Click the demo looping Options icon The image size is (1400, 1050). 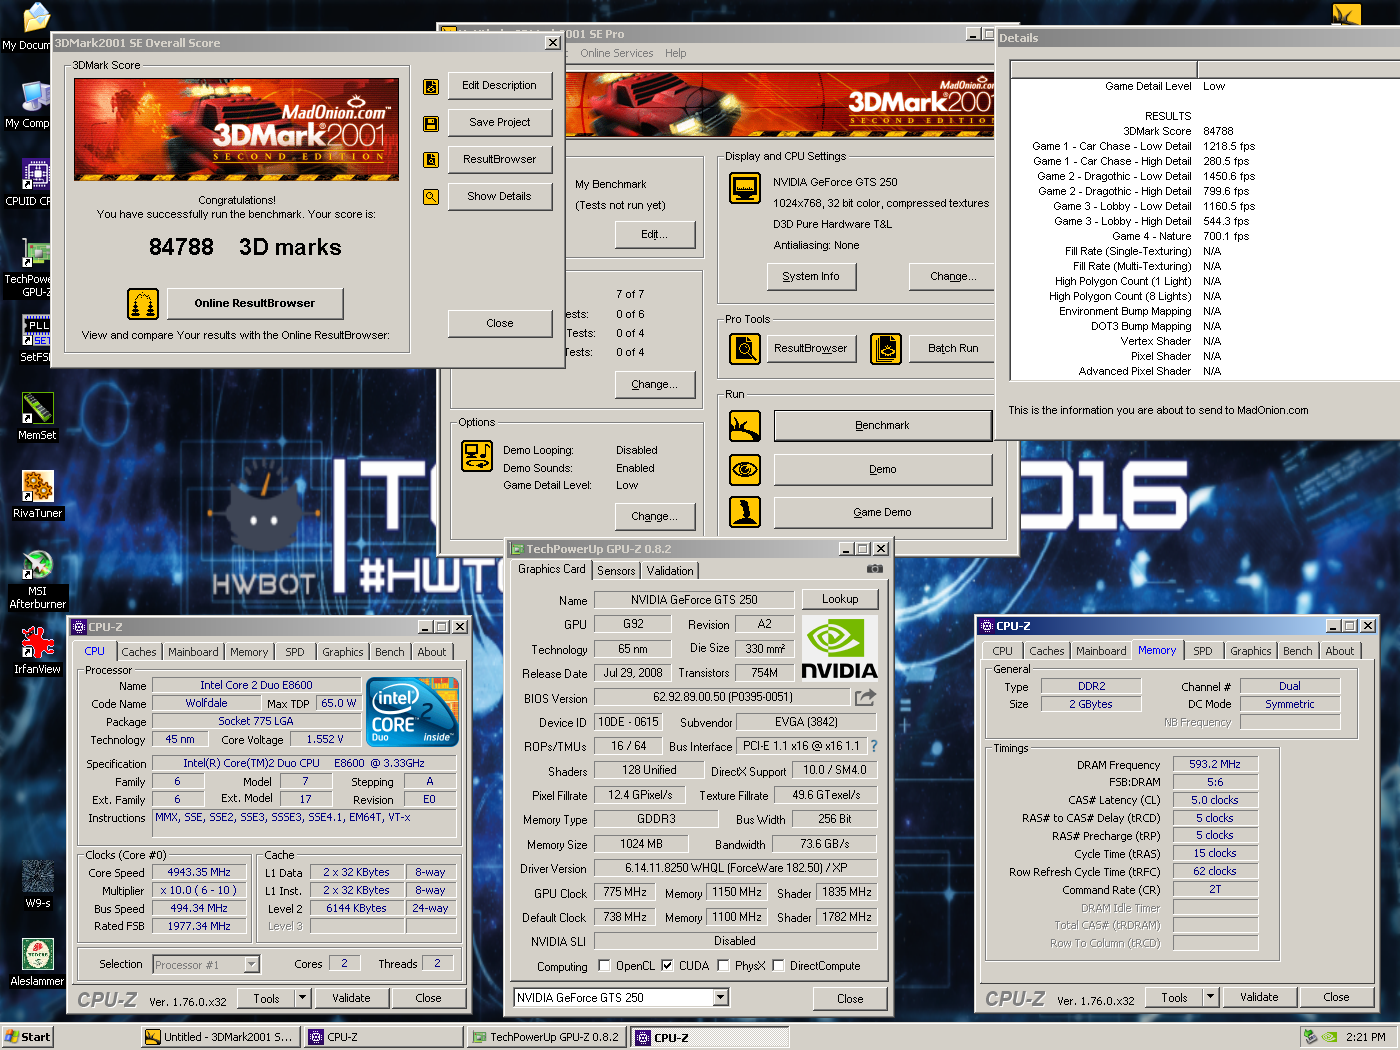click(477, 456)
